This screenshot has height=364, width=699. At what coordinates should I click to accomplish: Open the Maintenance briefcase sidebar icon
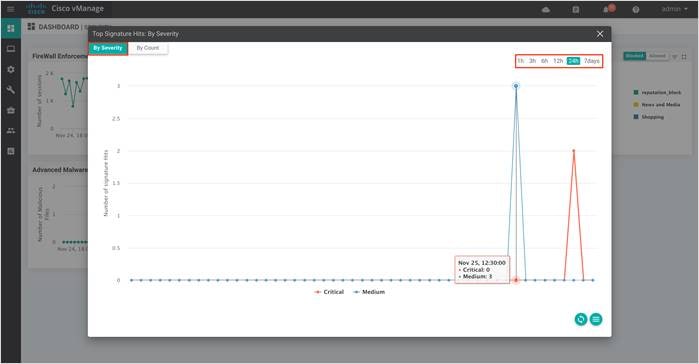[11, 110]
